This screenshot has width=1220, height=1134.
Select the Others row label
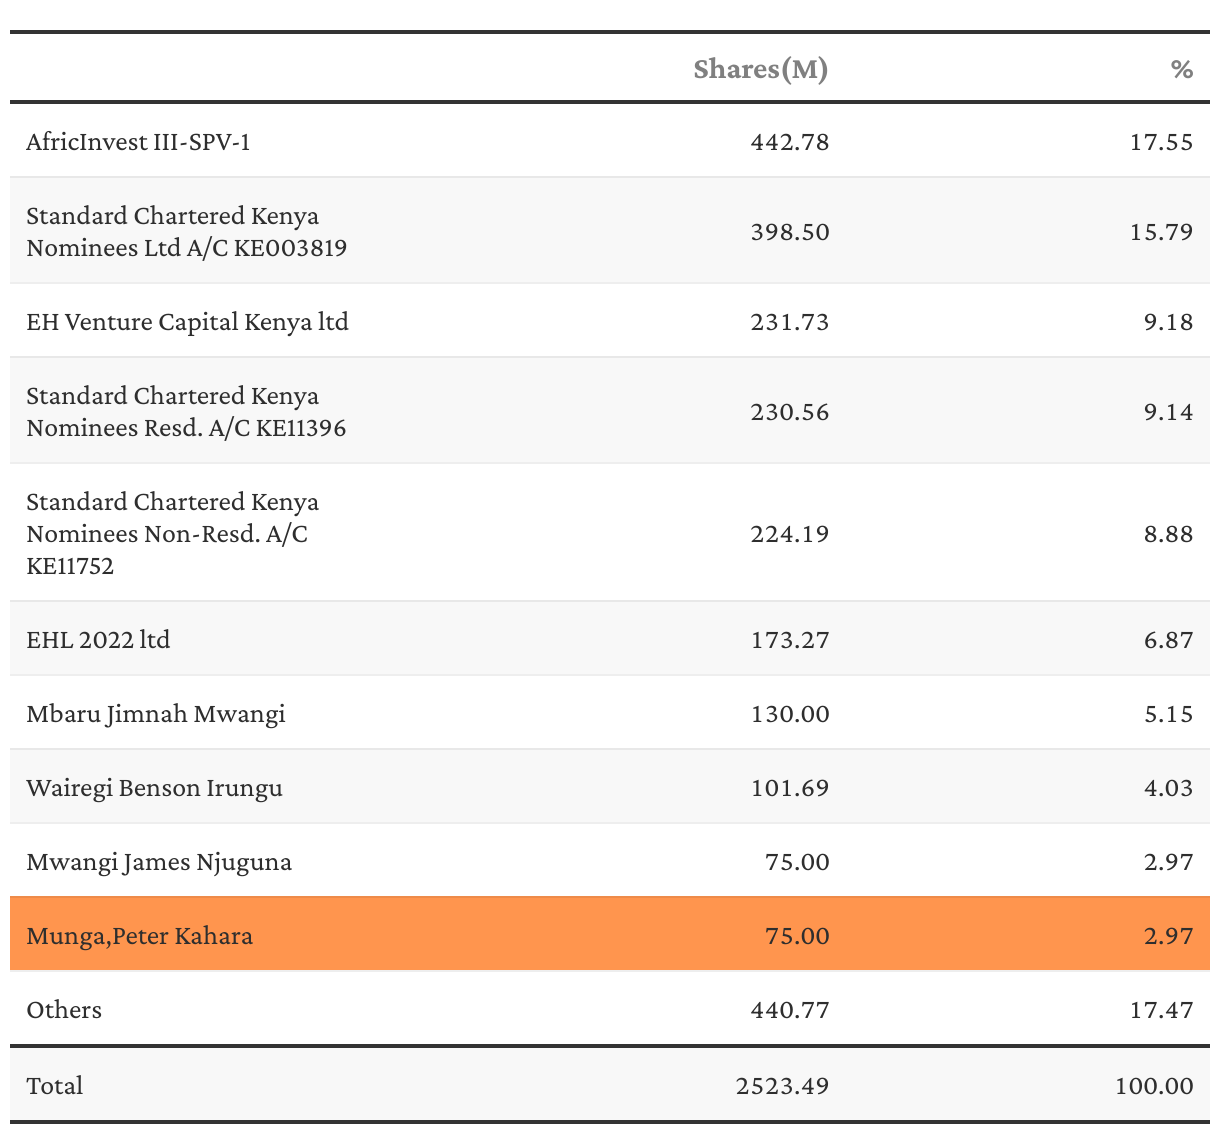point(64,1010)
